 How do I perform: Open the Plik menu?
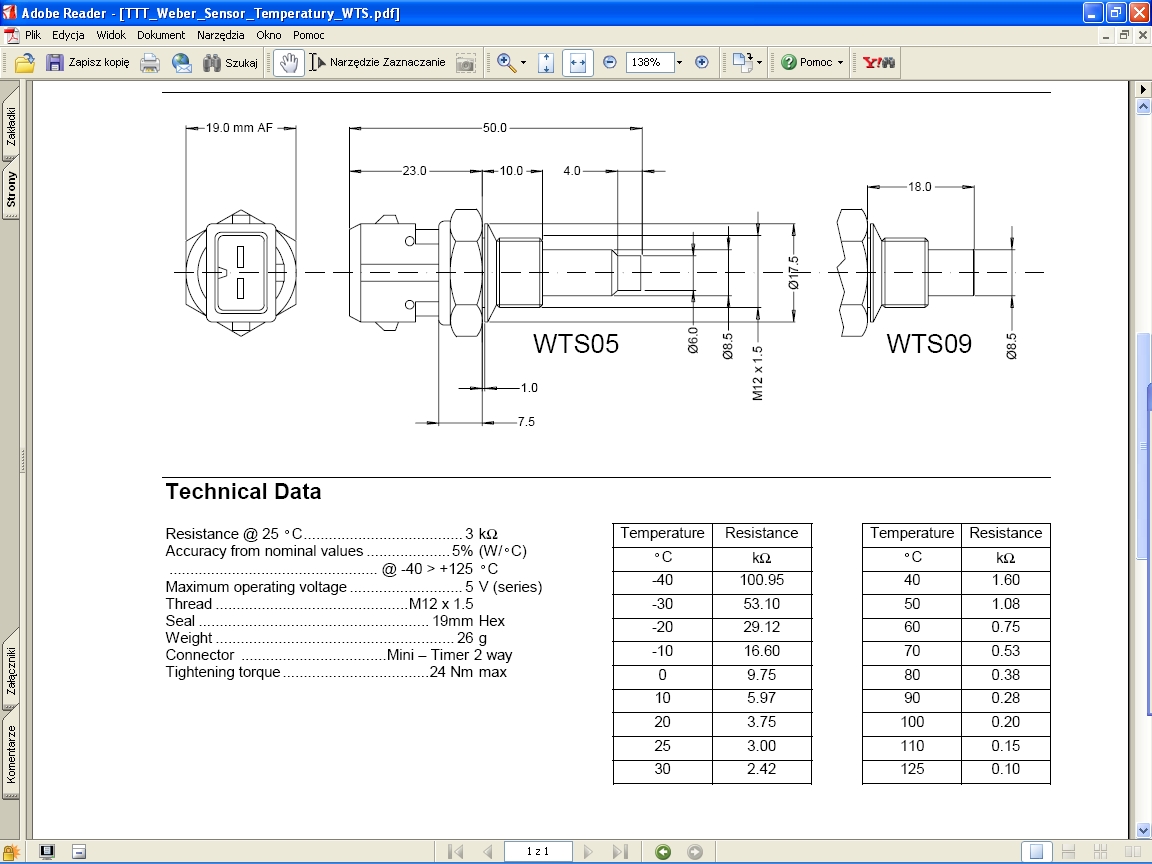(33, 35)
